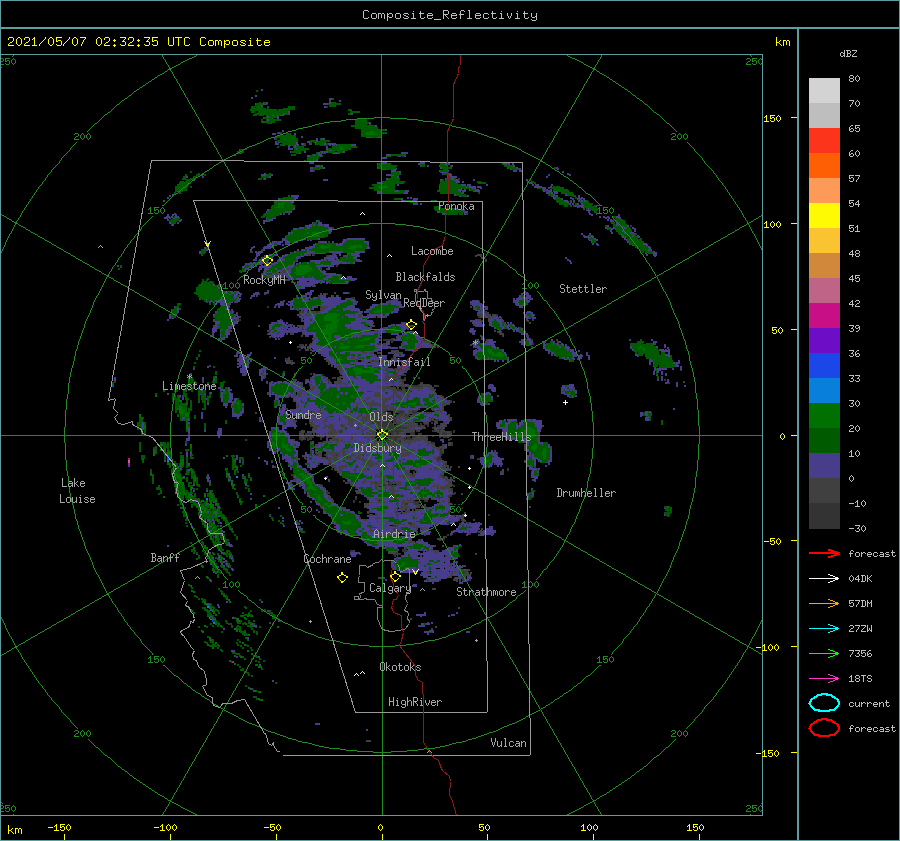Click the ThreeHills city label

502,437
